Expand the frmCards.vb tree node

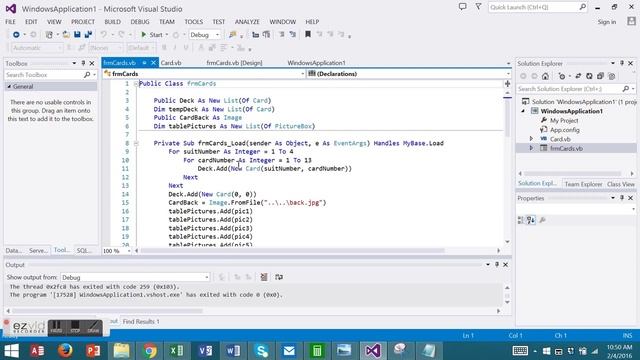pyautogui.click(x=531, y=149)
